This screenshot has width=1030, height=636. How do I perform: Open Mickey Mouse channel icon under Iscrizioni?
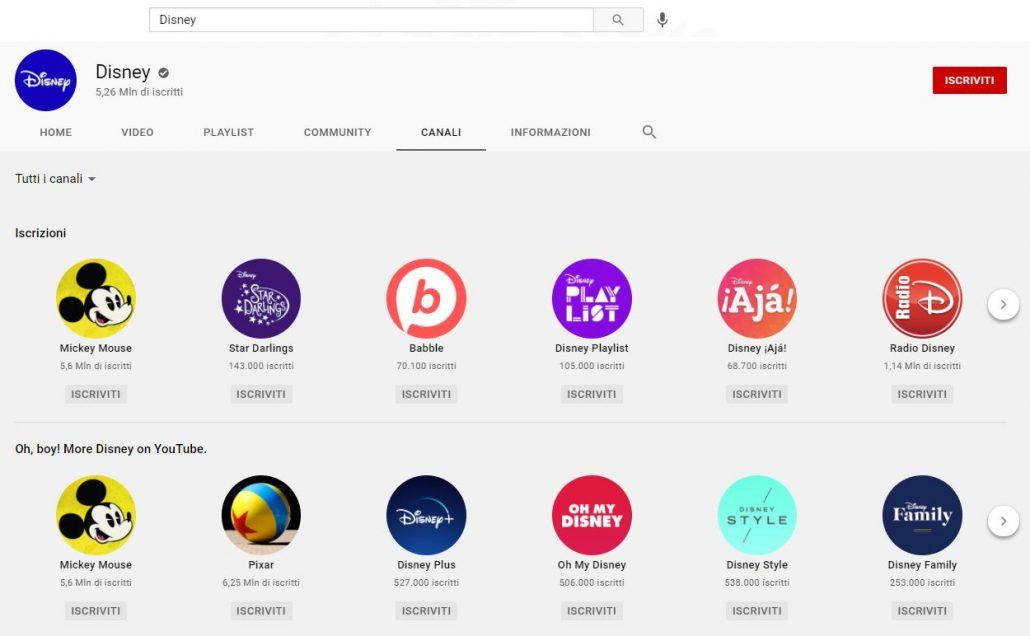(x=96, y=298)
